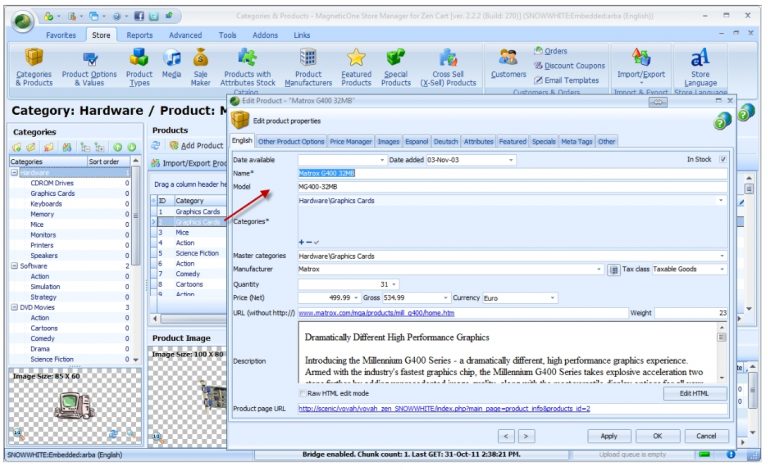Viewport: 768px width, 470px height.
Task: Click the Model input field
Action: [x=510, y=186]
